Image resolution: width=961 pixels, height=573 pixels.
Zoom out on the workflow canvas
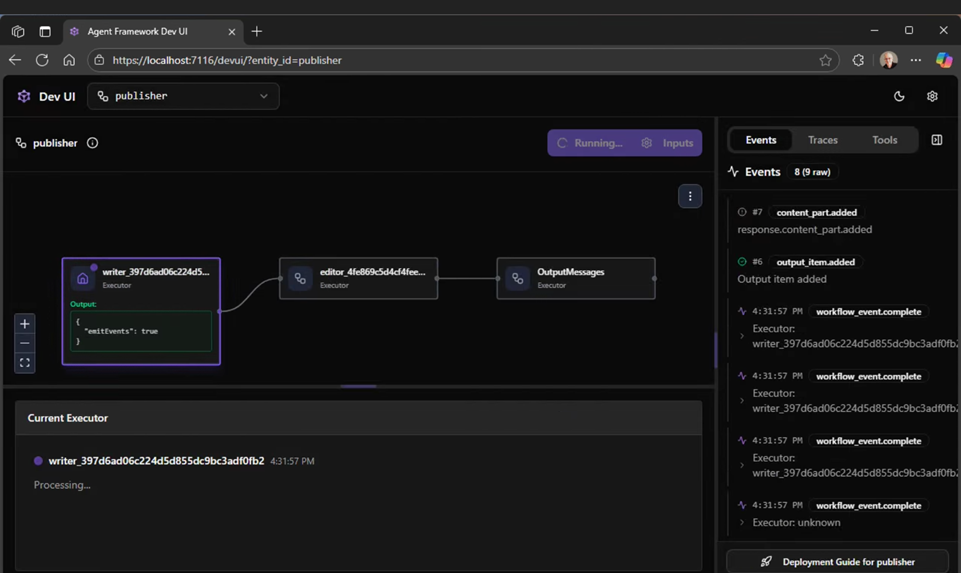point(25,343)
